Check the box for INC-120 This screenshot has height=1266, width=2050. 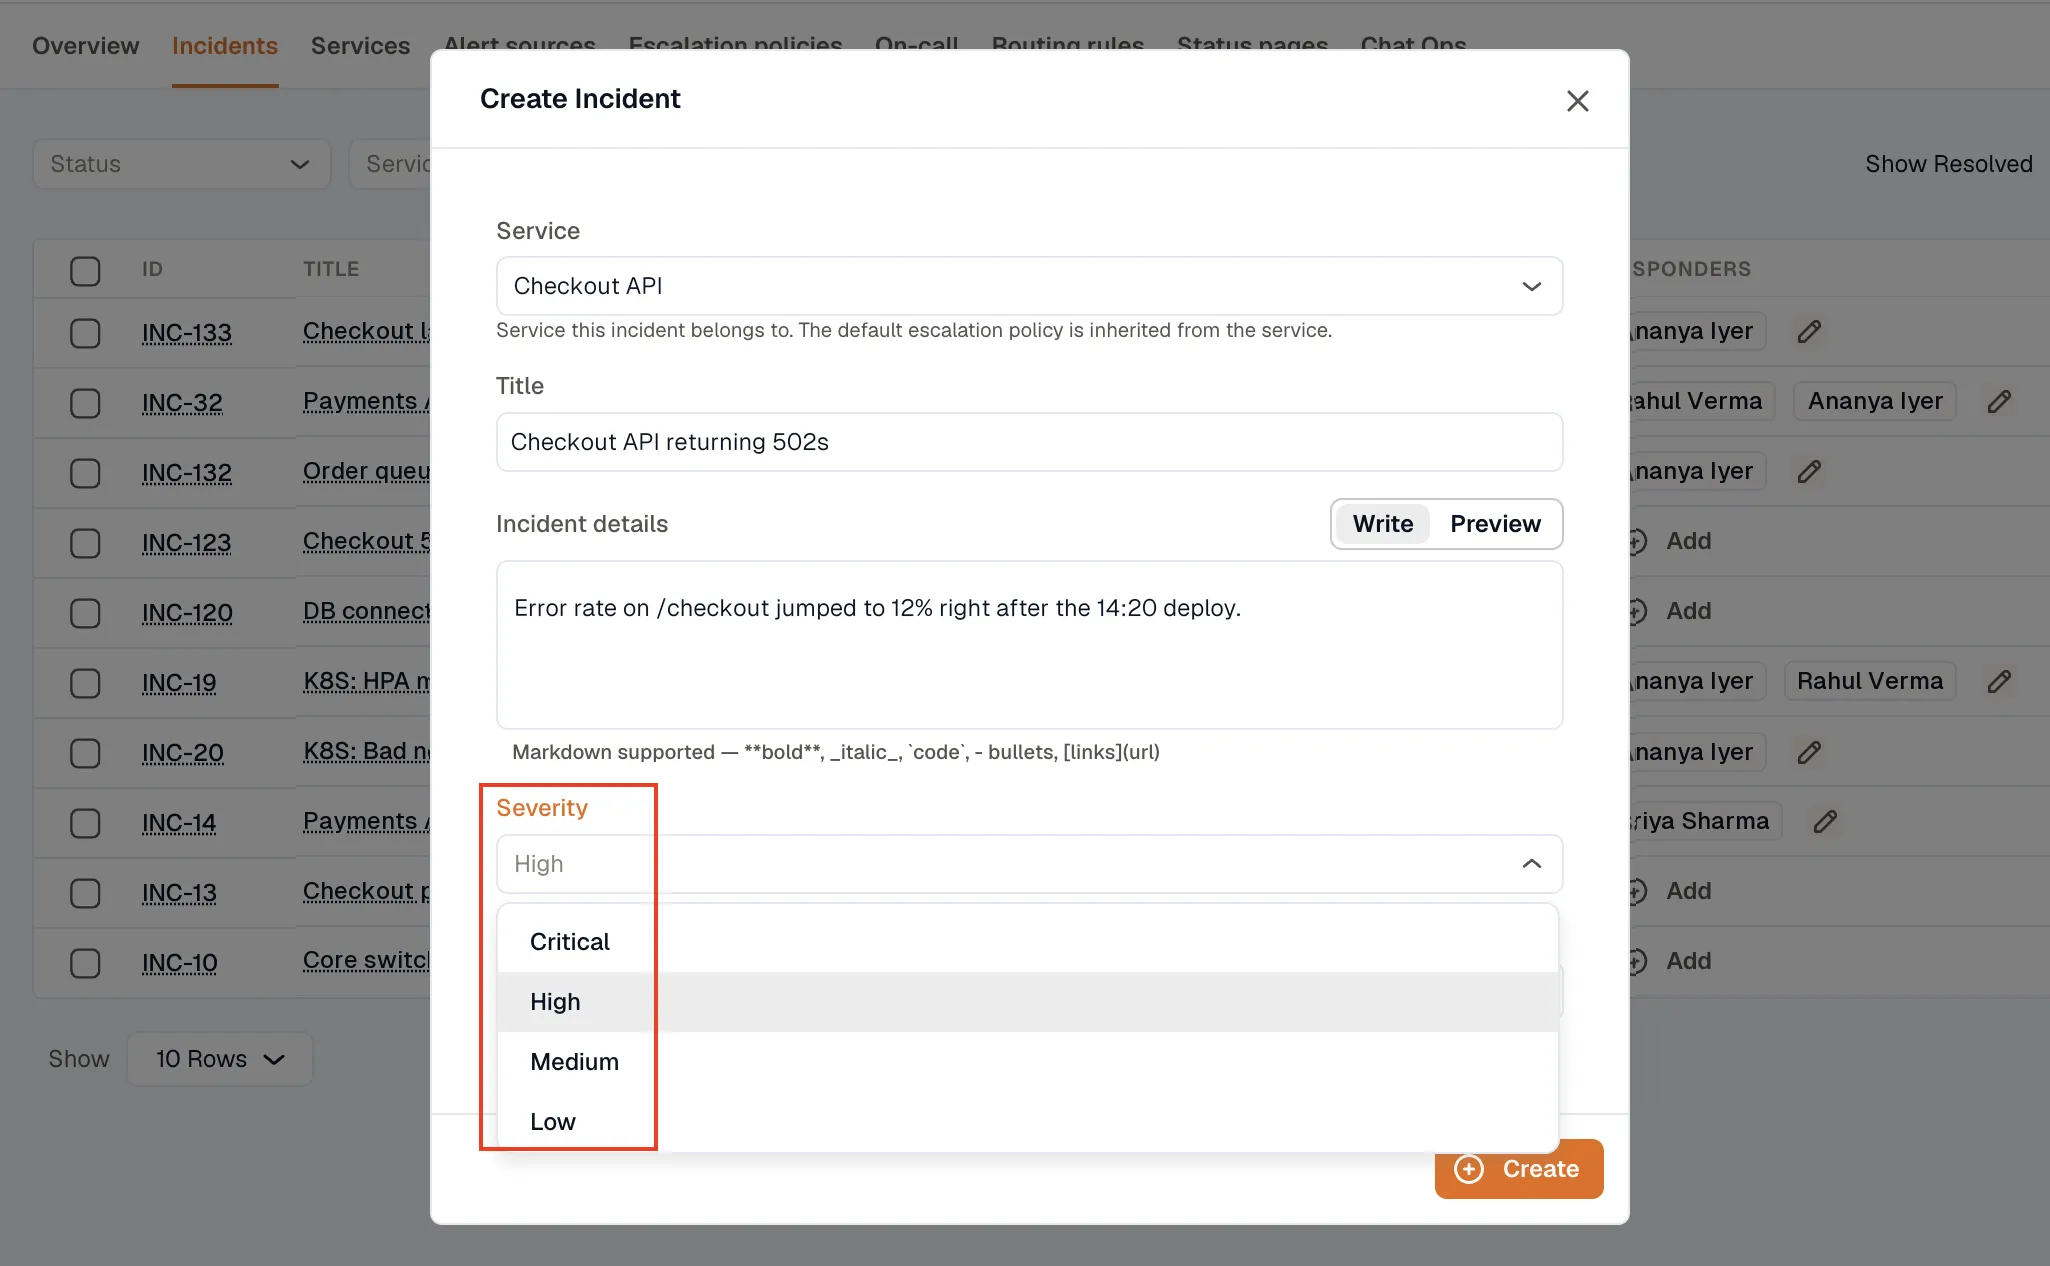85,613
